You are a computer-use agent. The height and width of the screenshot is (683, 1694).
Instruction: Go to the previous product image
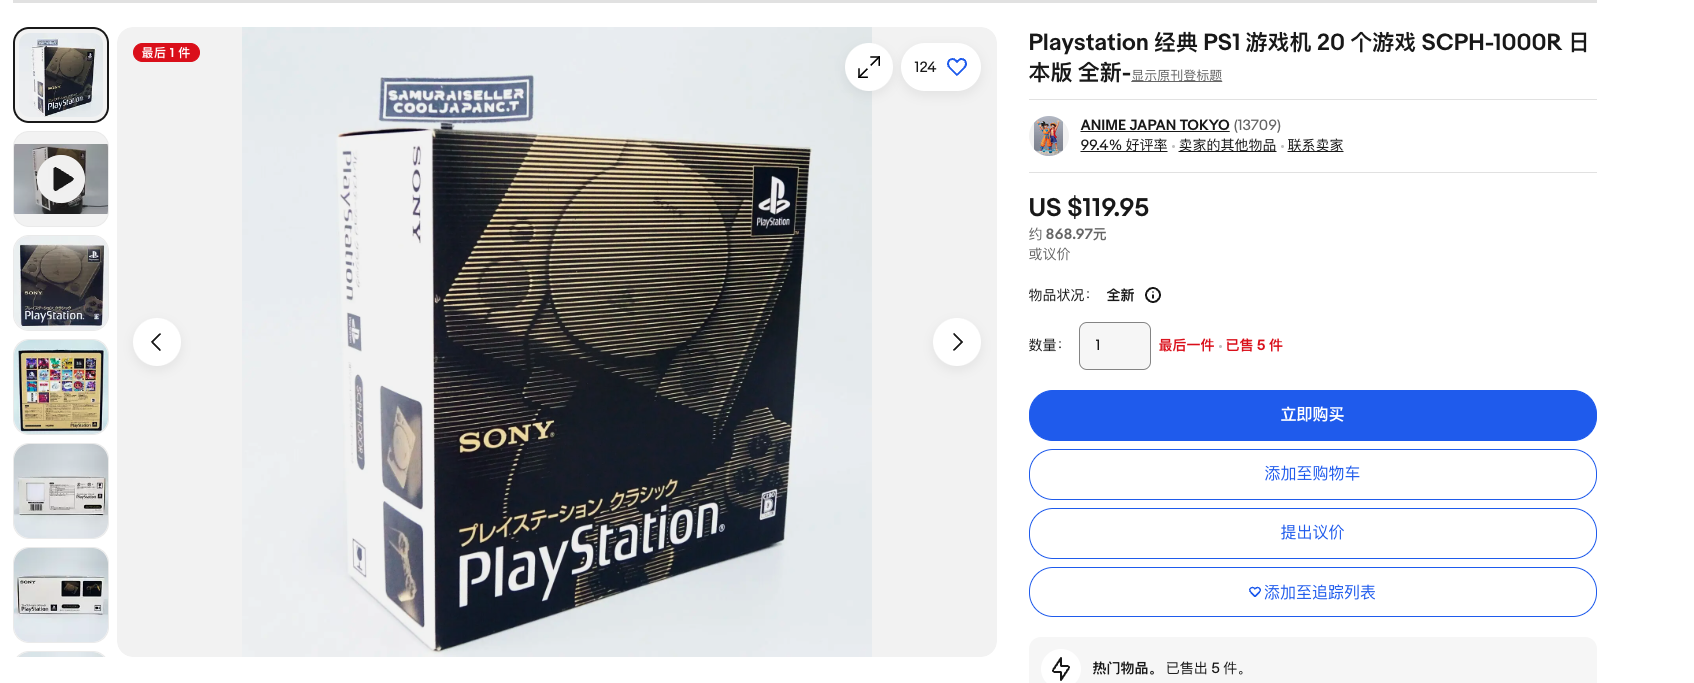point(157,342)
